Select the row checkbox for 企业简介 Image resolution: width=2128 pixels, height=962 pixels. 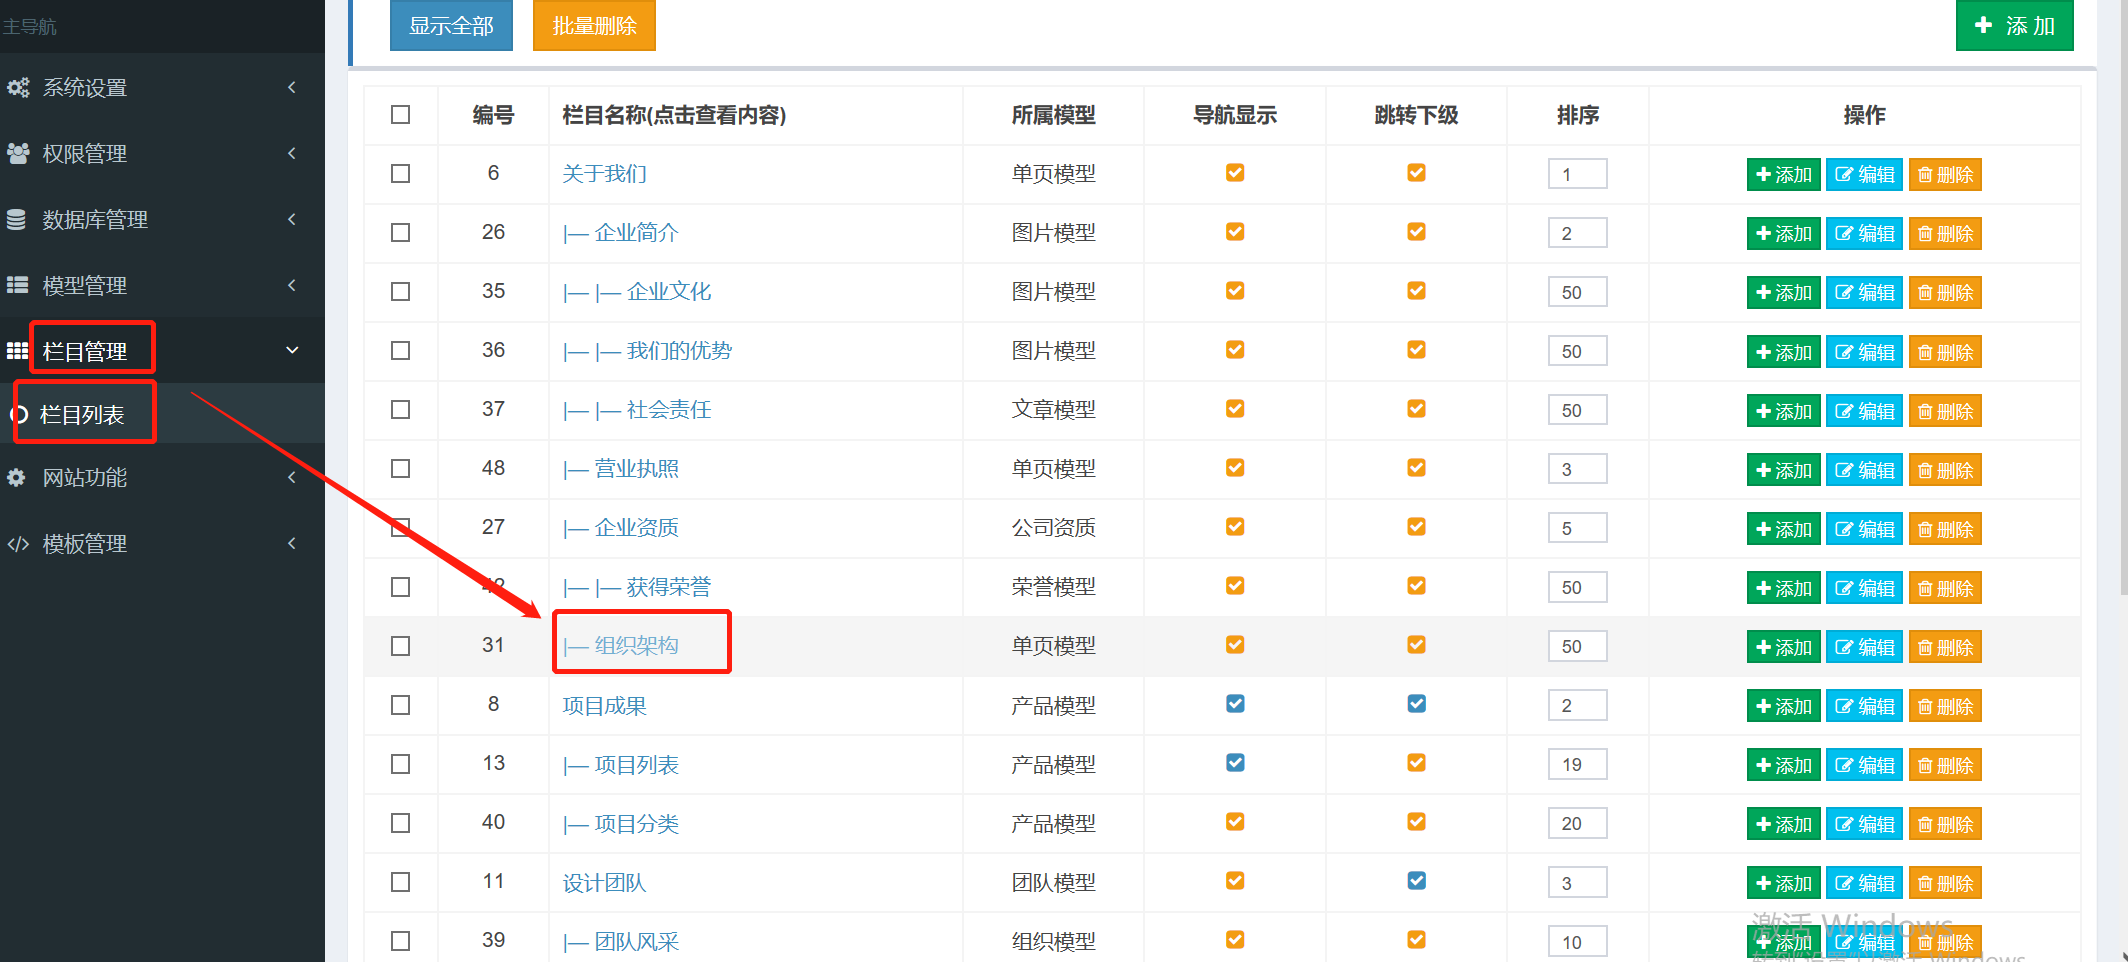click(x=401, y=233)
